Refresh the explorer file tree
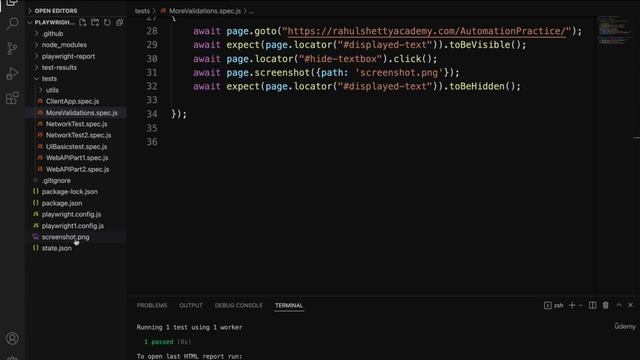Viewport: 640px width, 360px height. click(107, 22)
